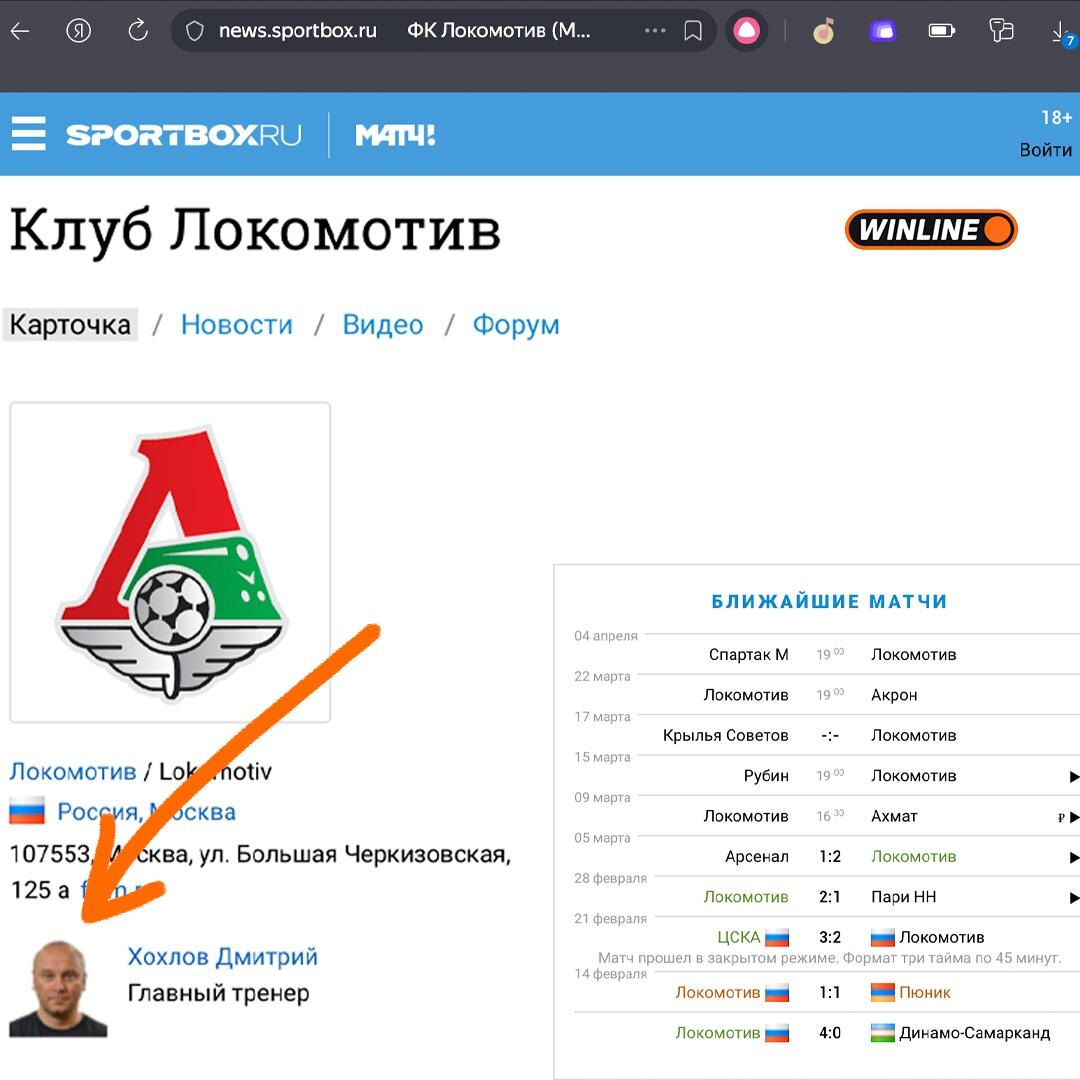Click the 19:00 time for Акрон match

pos(830,694)
